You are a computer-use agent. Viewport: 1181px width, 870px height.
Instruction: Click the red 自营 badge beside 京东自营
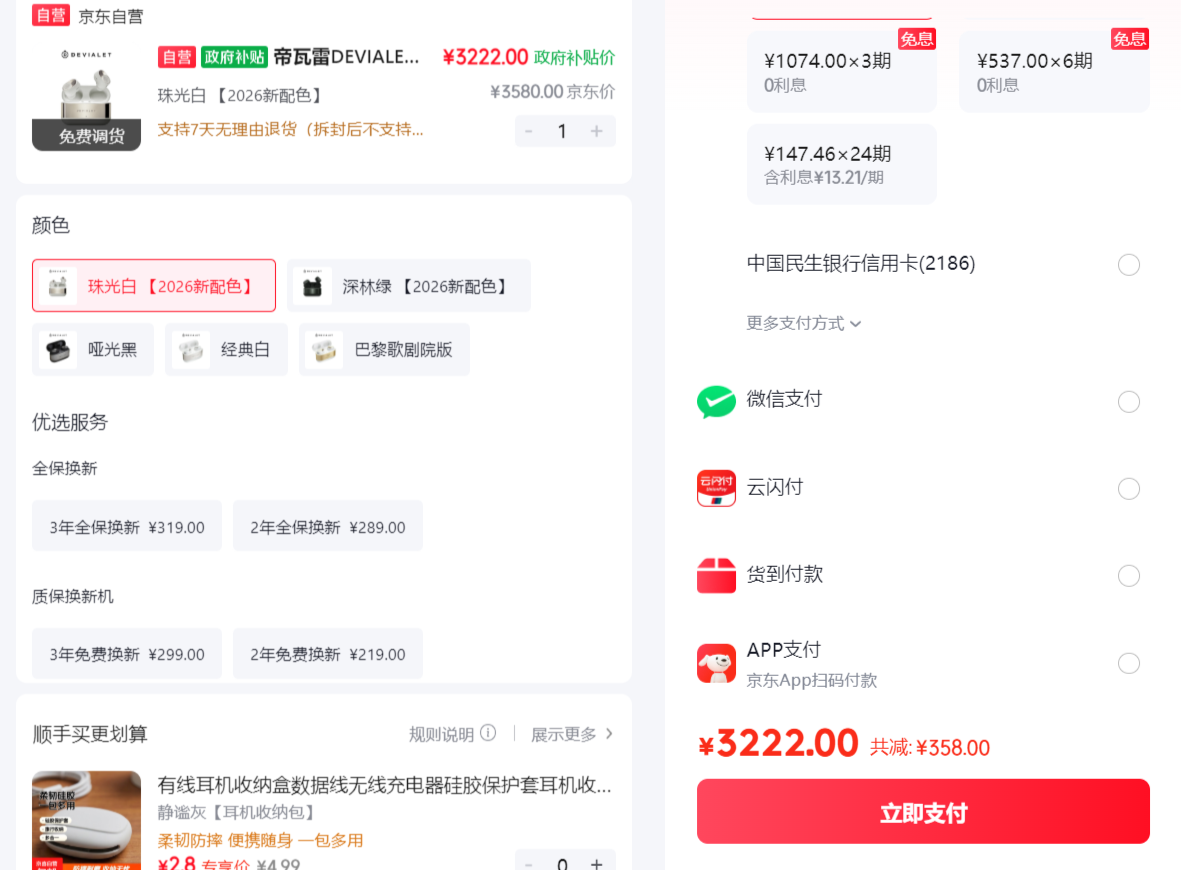tap(50, 15)
